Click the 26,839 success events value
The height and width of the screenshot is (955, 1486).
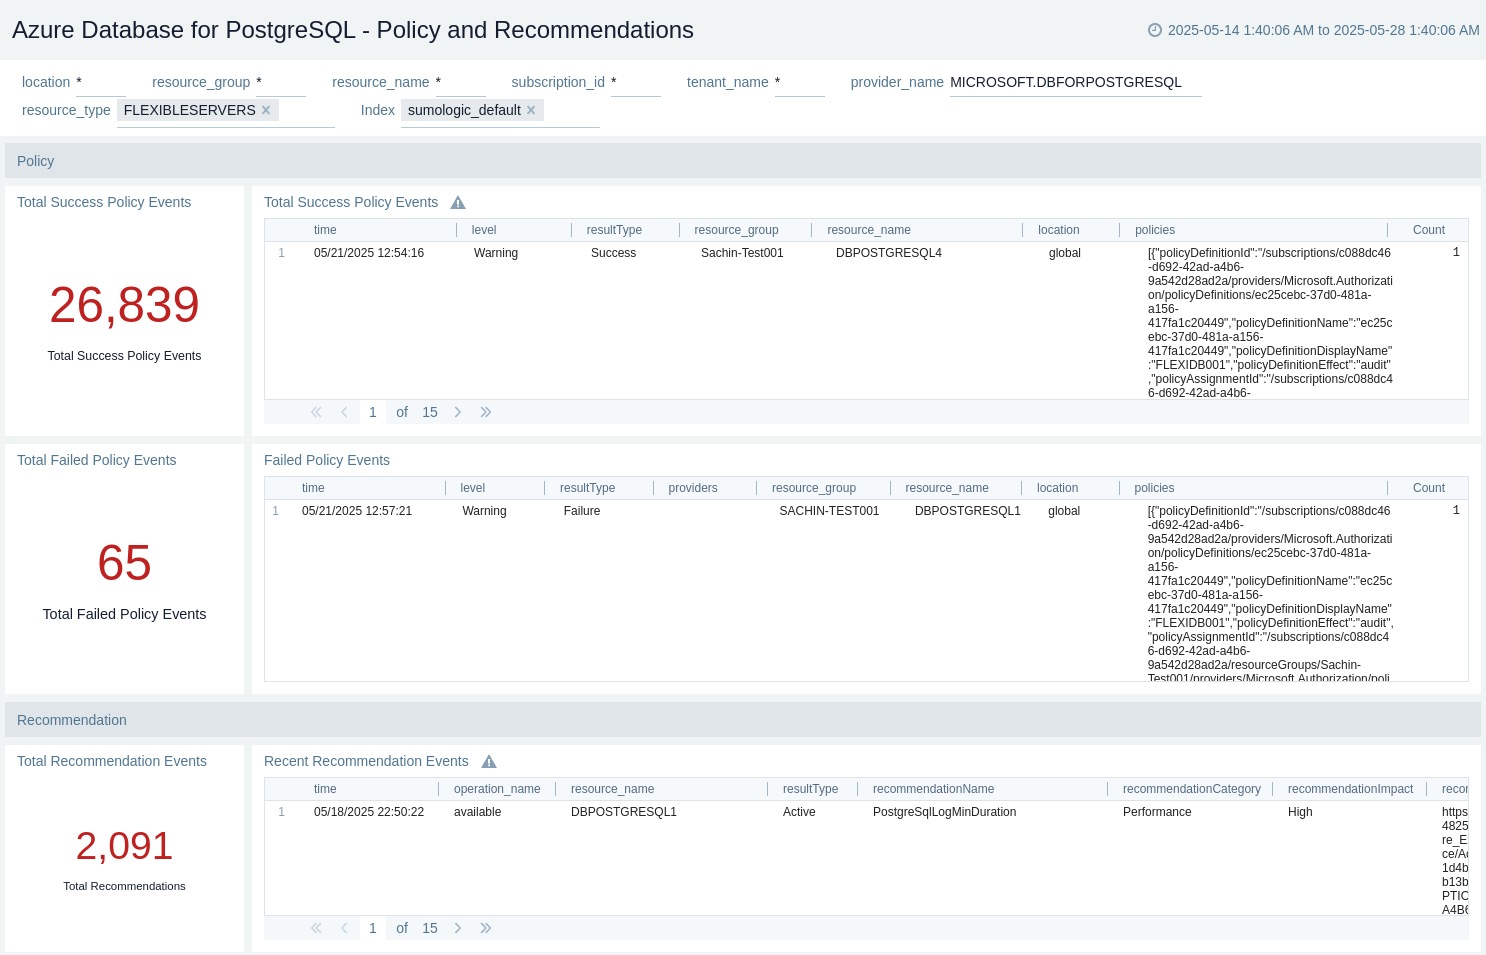[x=125, y=305]
